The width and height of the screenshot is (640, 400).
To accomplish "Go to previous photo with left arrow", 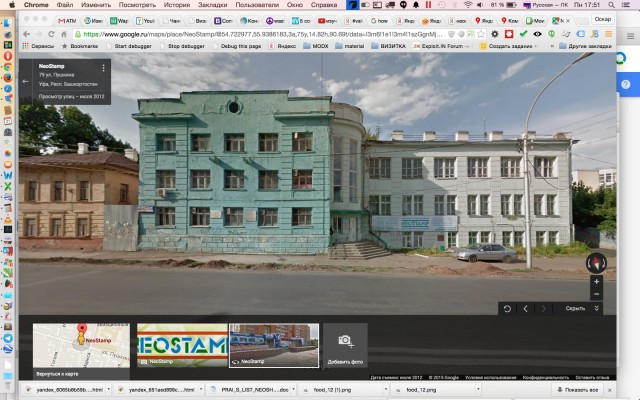I will pyautogui.click(x=526, y=309).
